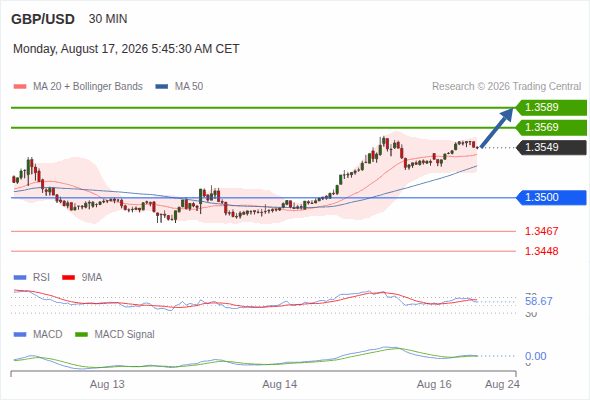This screenshot has width=590, height=400.
Task: Click the Aug 16 date on the timeline
Action: [x=434, y=385]
